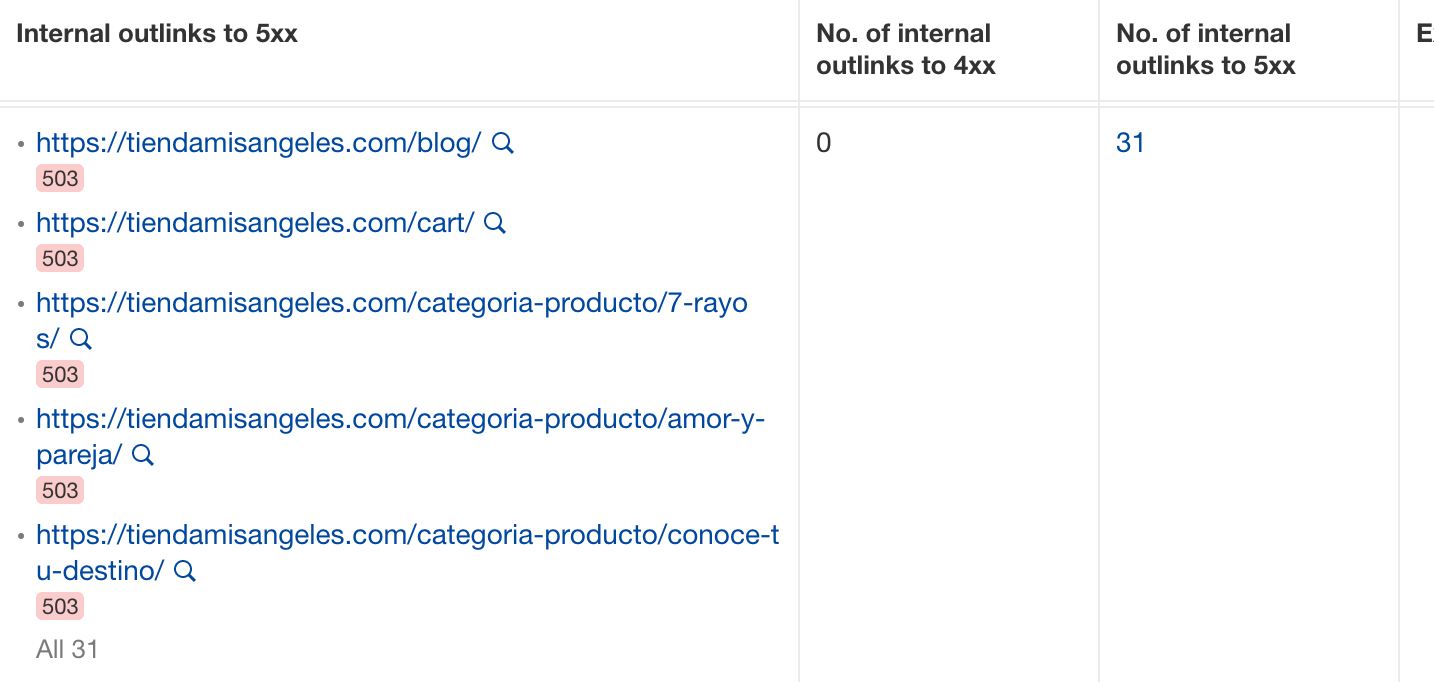Click magnifier icon next to /blog/ URL
Viewport: 1434px width, 682px height.
point(503,143)
